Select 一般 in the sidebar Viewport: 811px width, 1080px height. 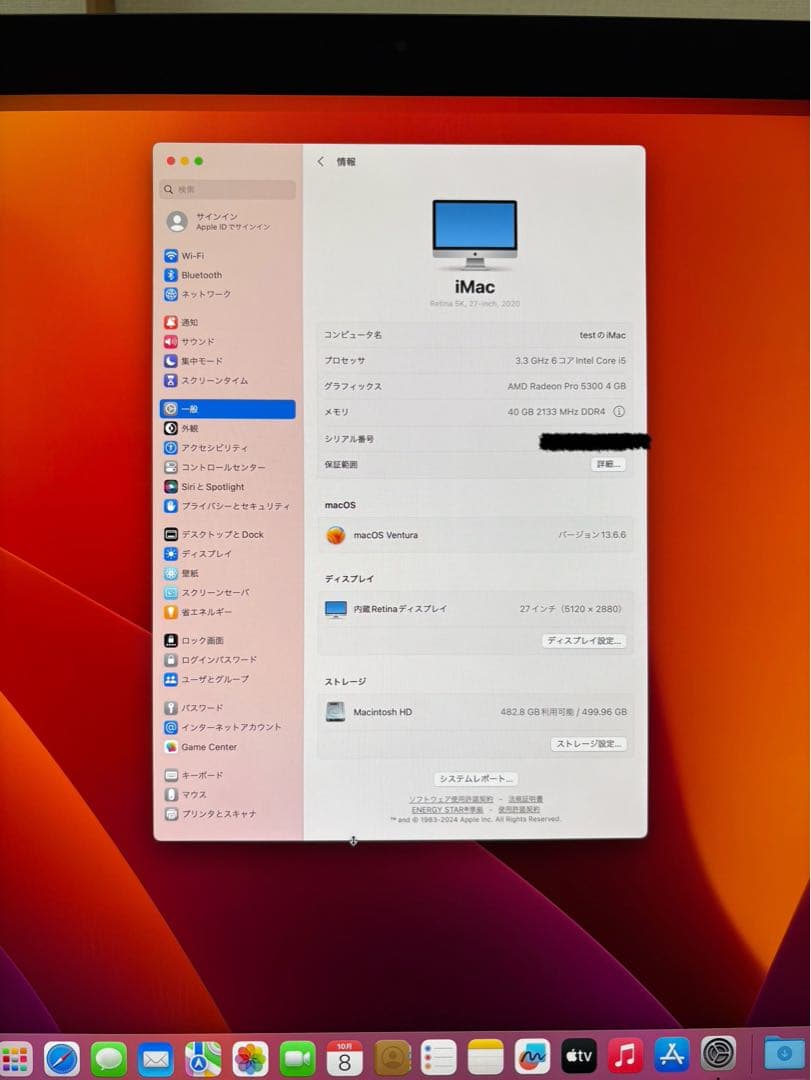click(x=227, y=409)
